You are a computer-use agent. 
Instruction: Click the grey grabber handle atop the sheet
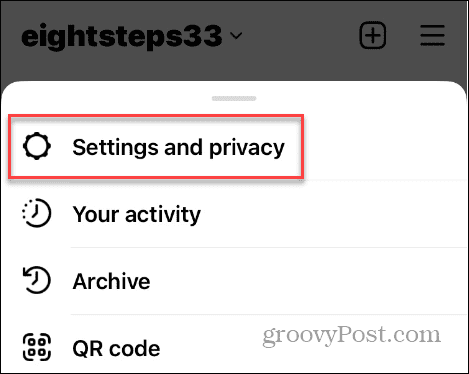(x=234, y=98)
